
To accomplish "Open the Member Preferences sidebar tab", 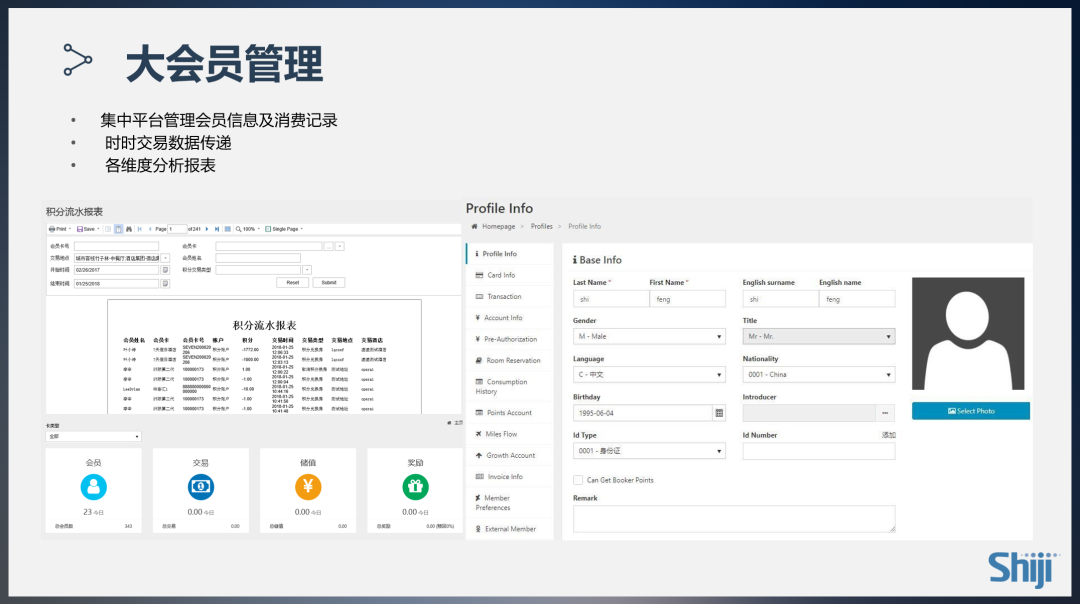I will tap(510, 503).
